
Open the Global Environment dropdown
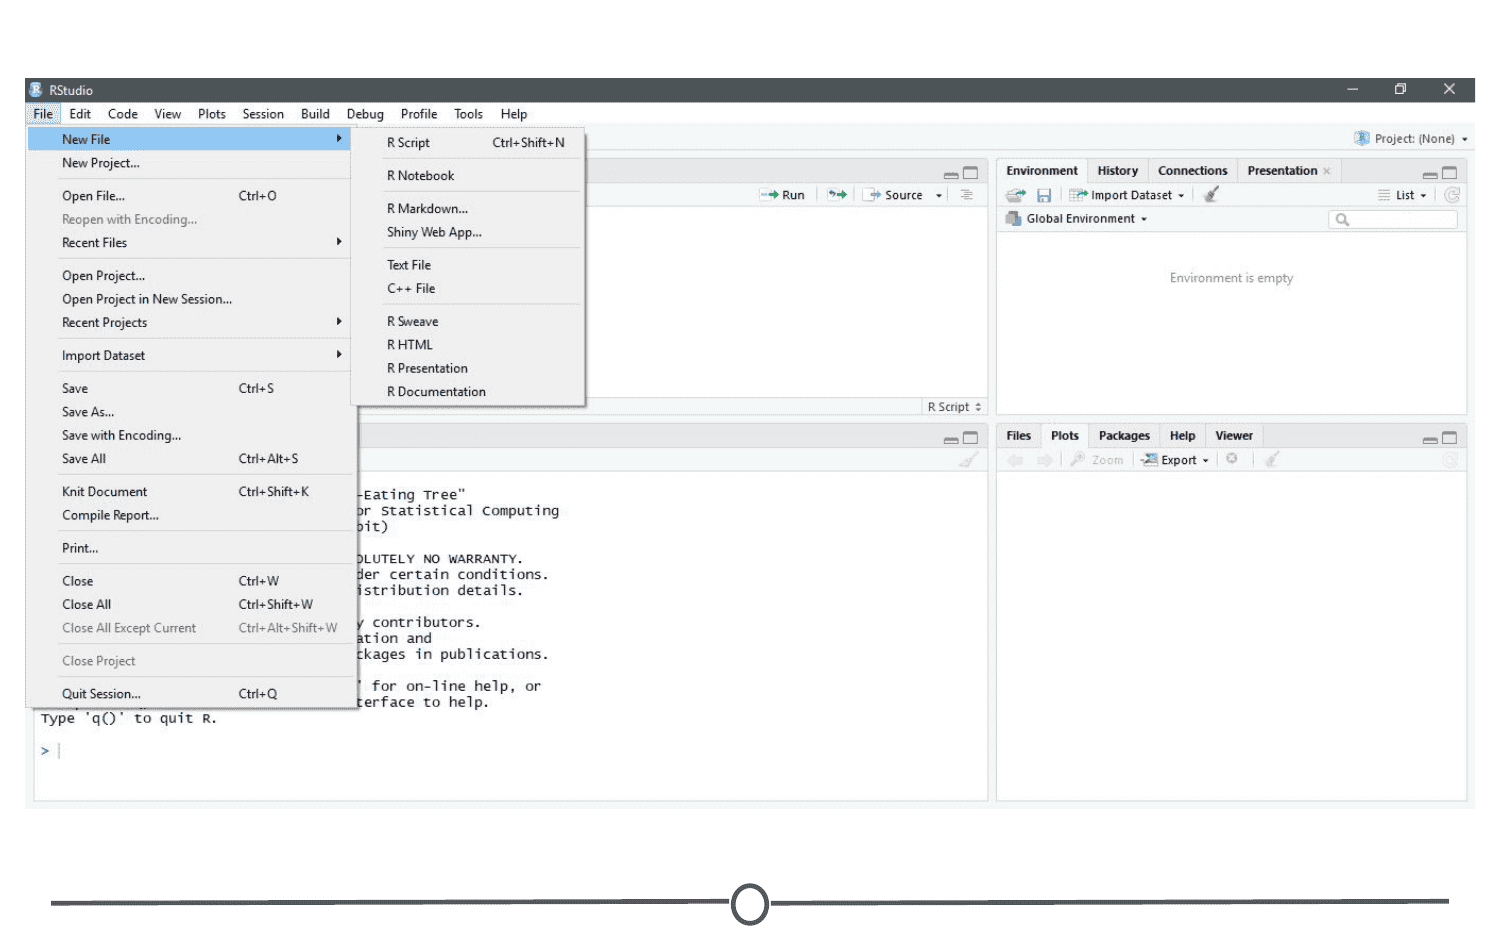point(1087,219)
